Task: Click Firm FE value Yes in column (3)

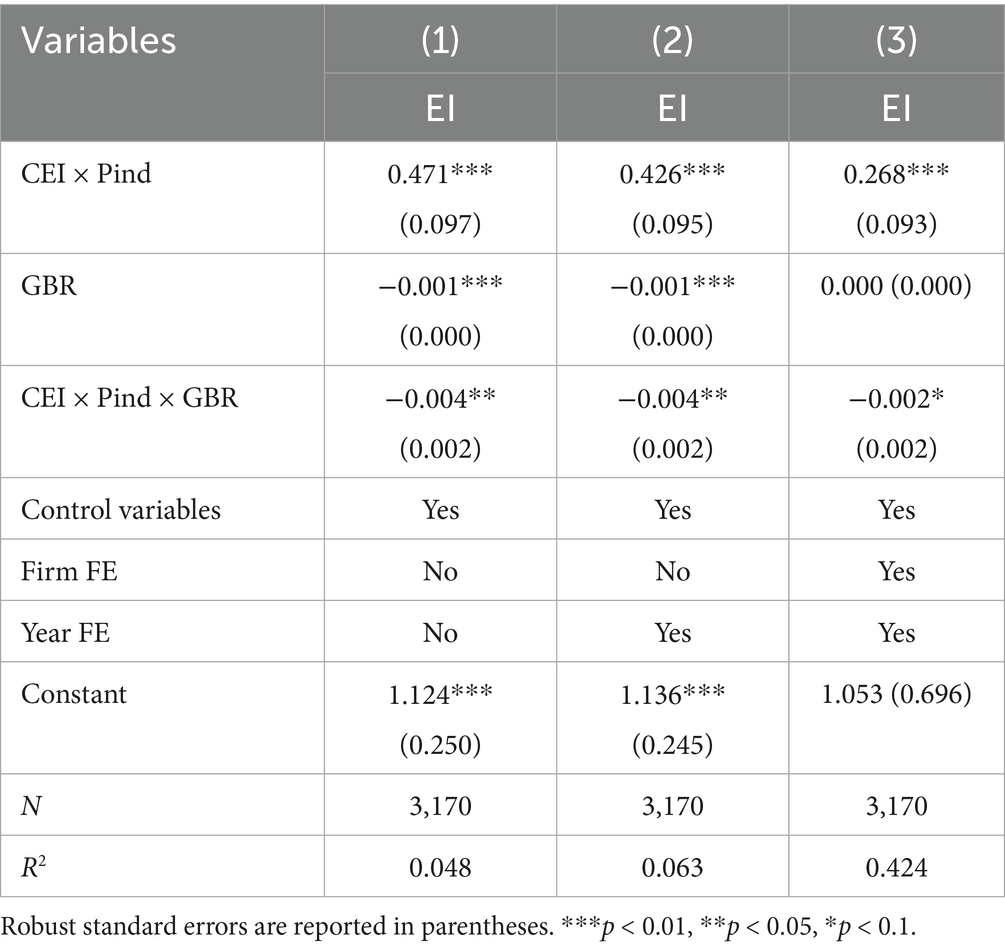Action: click(x=896, y=571)
